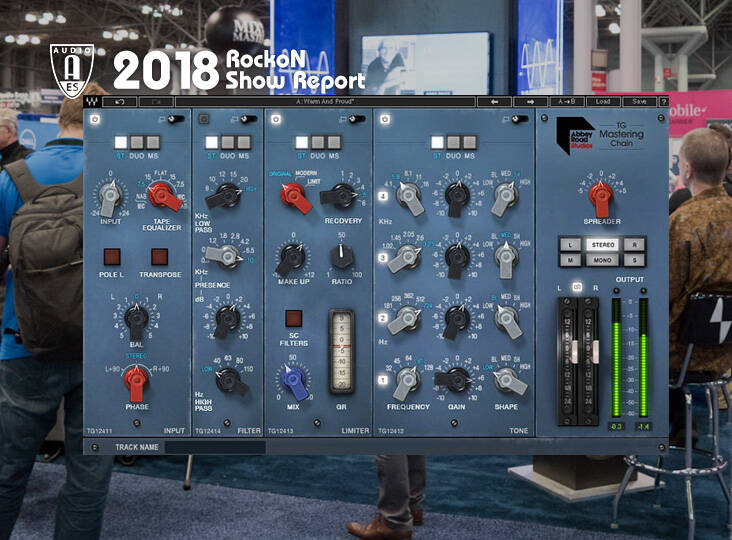Click the red PHASE knob
The height and width of the screenshot is (540, 732).
click(136, 382)
